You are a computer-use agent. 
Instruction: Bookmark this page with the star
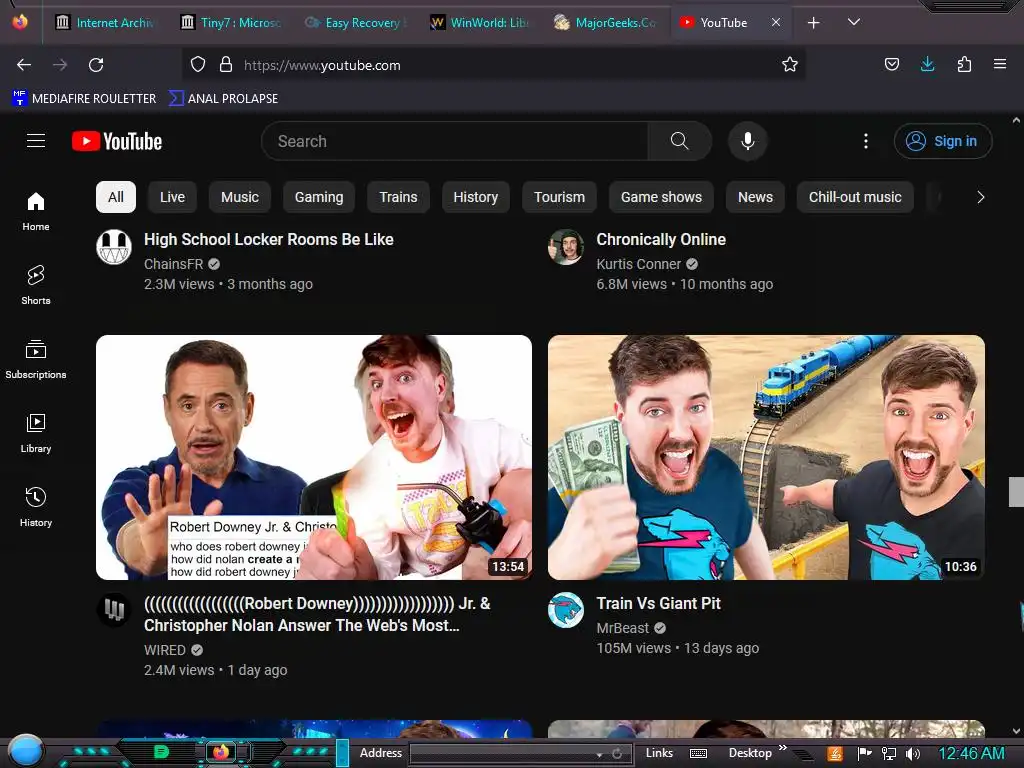click(790, 65)
